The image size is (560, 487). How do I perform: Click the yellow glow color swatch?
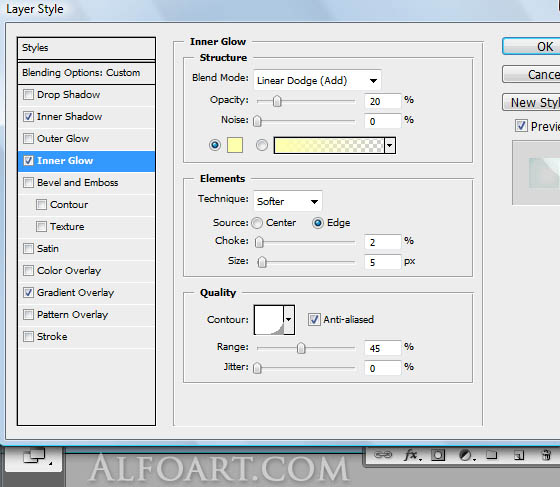click(x=235, y=145)
